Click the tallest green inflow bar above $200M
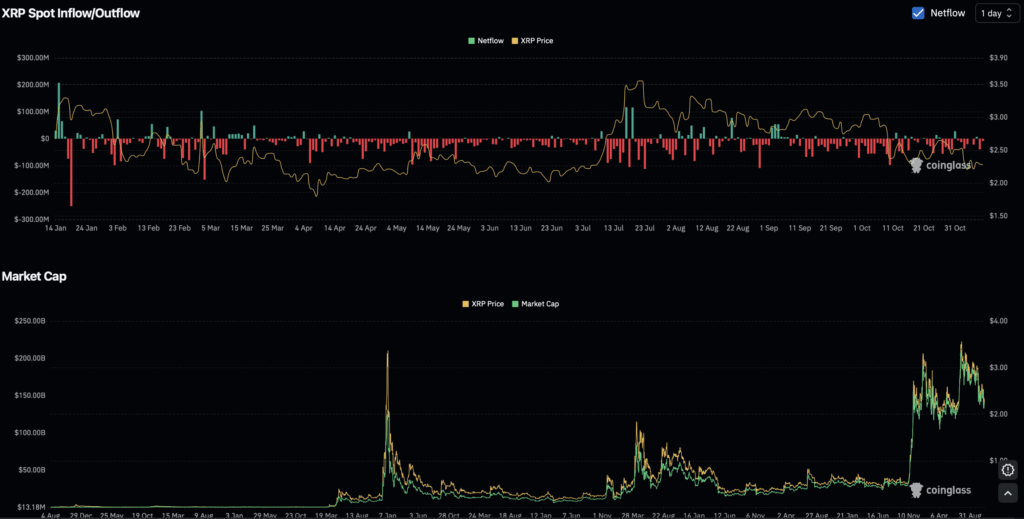1024x519 pixels. (59, 110)
